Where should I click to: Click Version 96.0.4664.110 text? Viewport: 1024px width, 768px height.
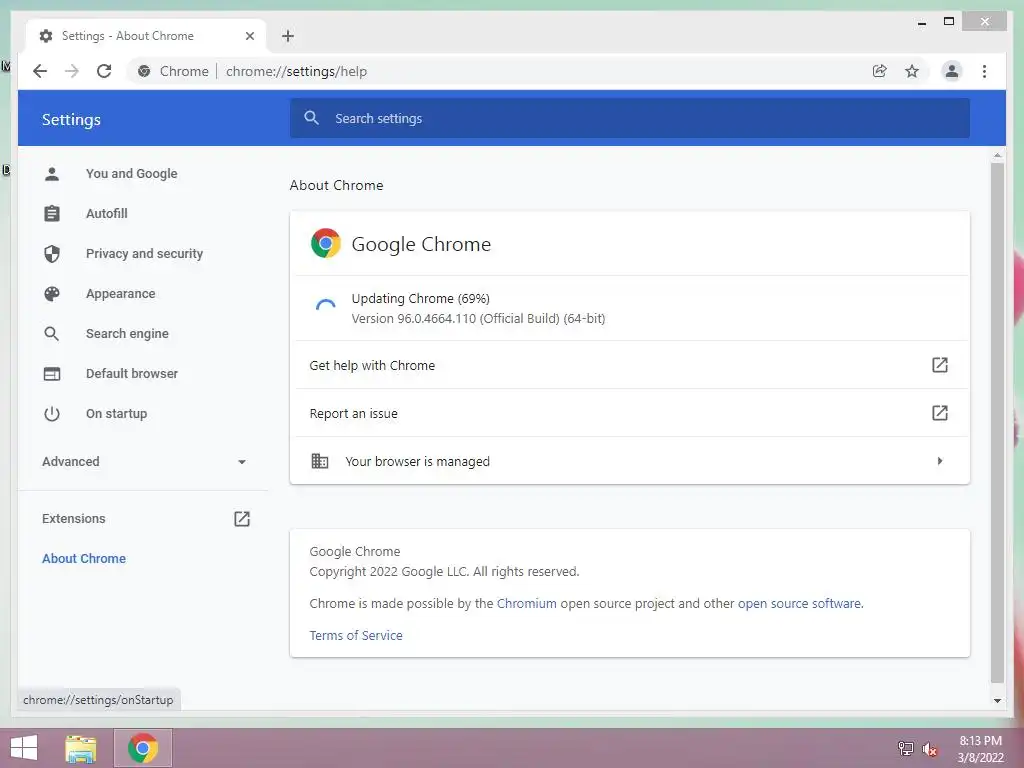pos(478,319)
